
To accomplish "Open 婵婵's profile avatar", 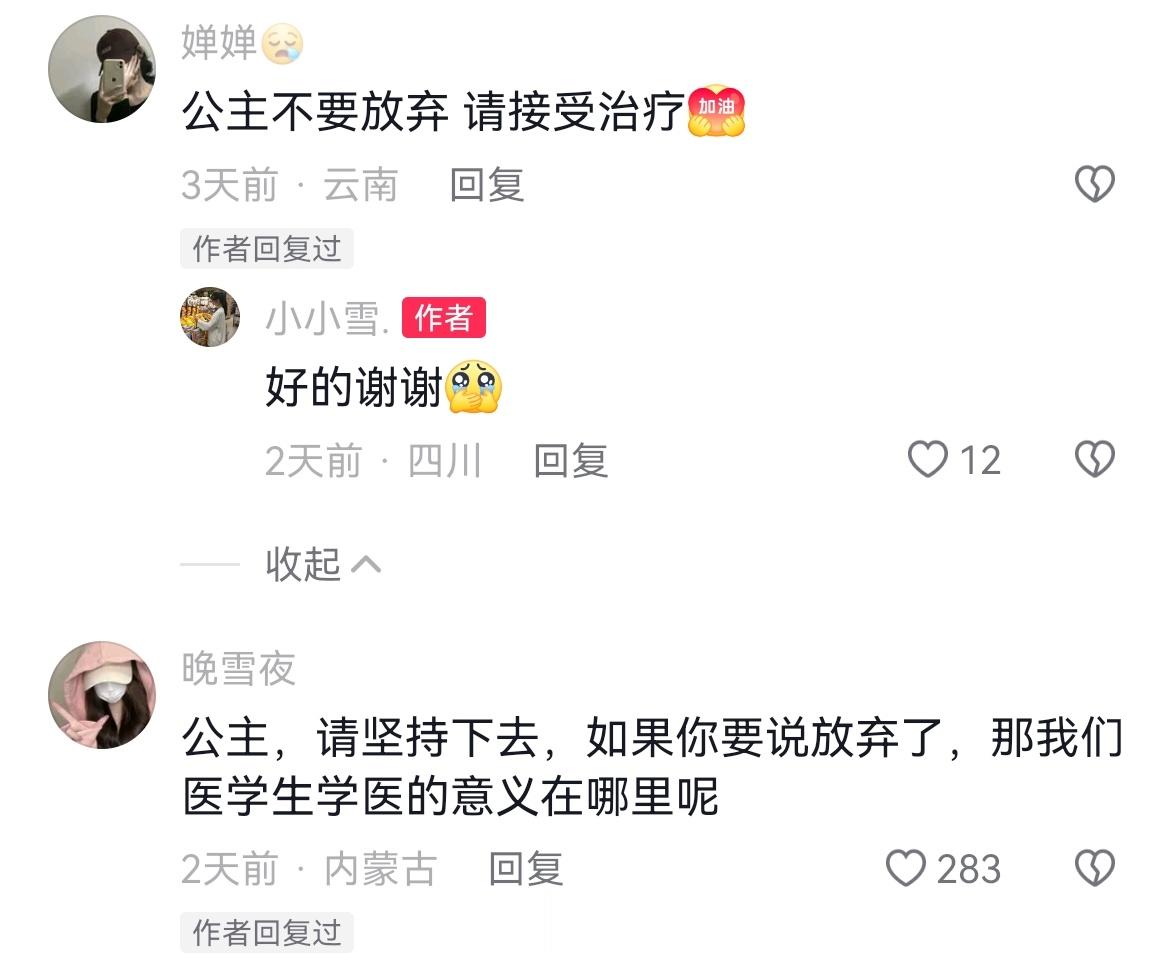I will coord(102,69).
